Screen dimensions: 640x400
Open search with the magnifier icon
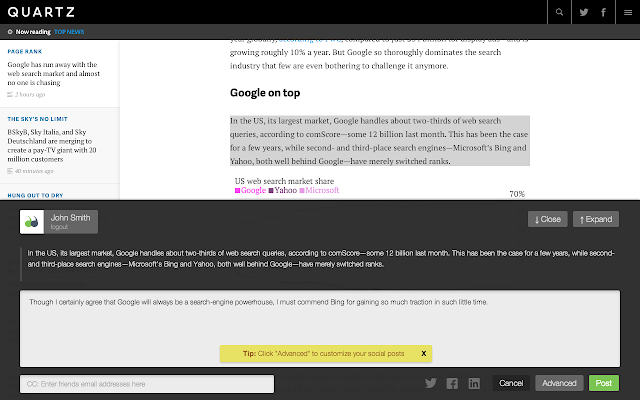click(x=559, y=12)
